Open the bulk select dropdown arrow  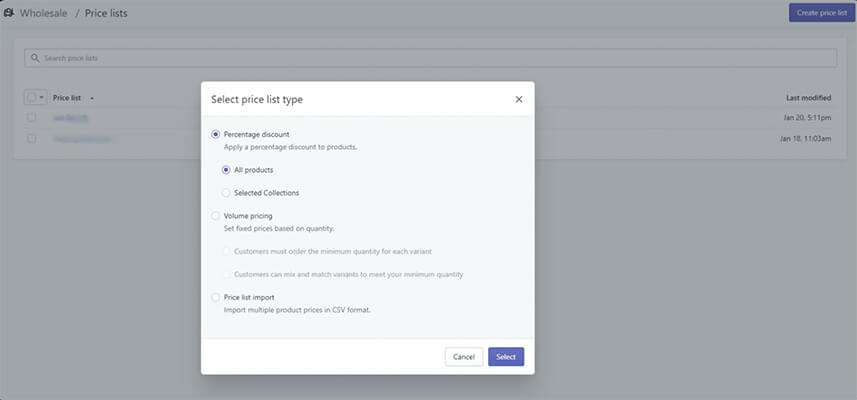point(42,98)
